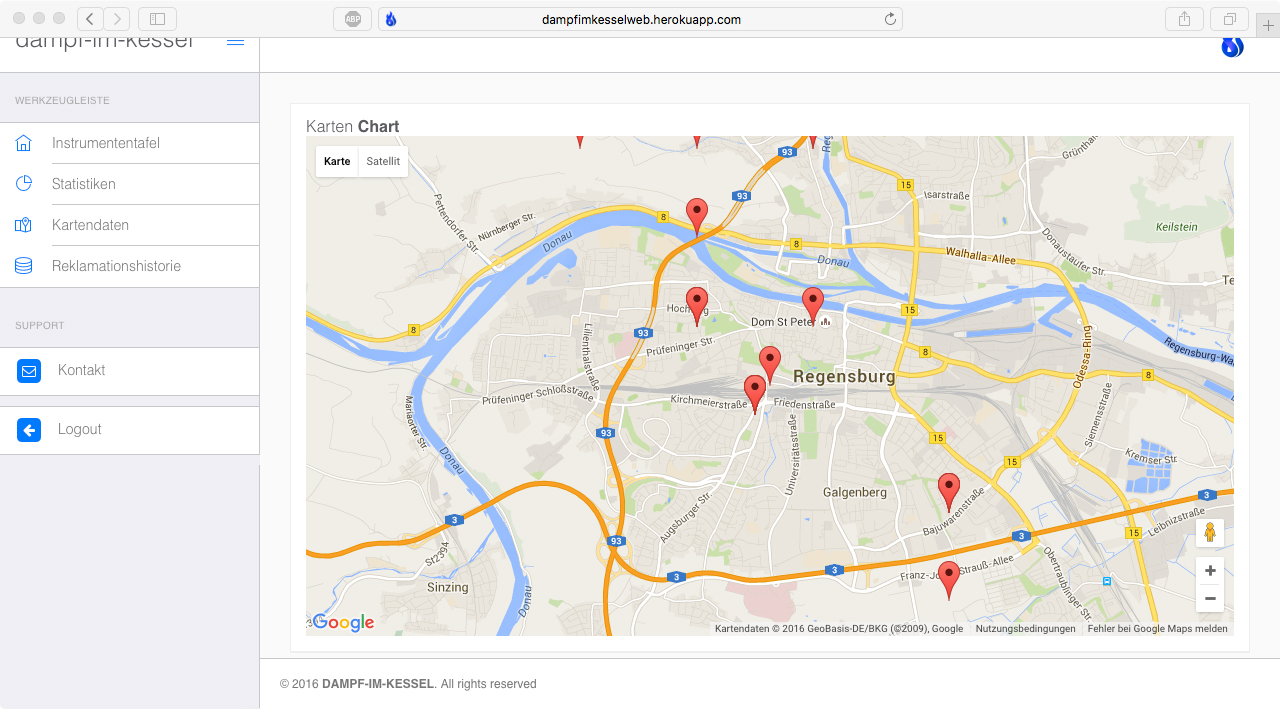
Task: Show all tabs in Safari
Action: [1229, 19]
